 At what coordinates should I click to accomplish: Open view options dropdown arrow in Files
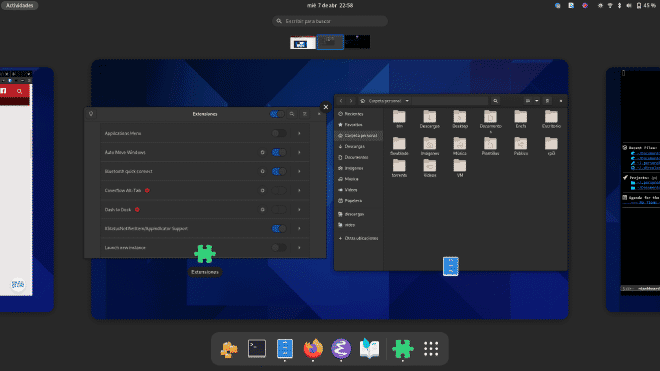[x=537, y=101]
